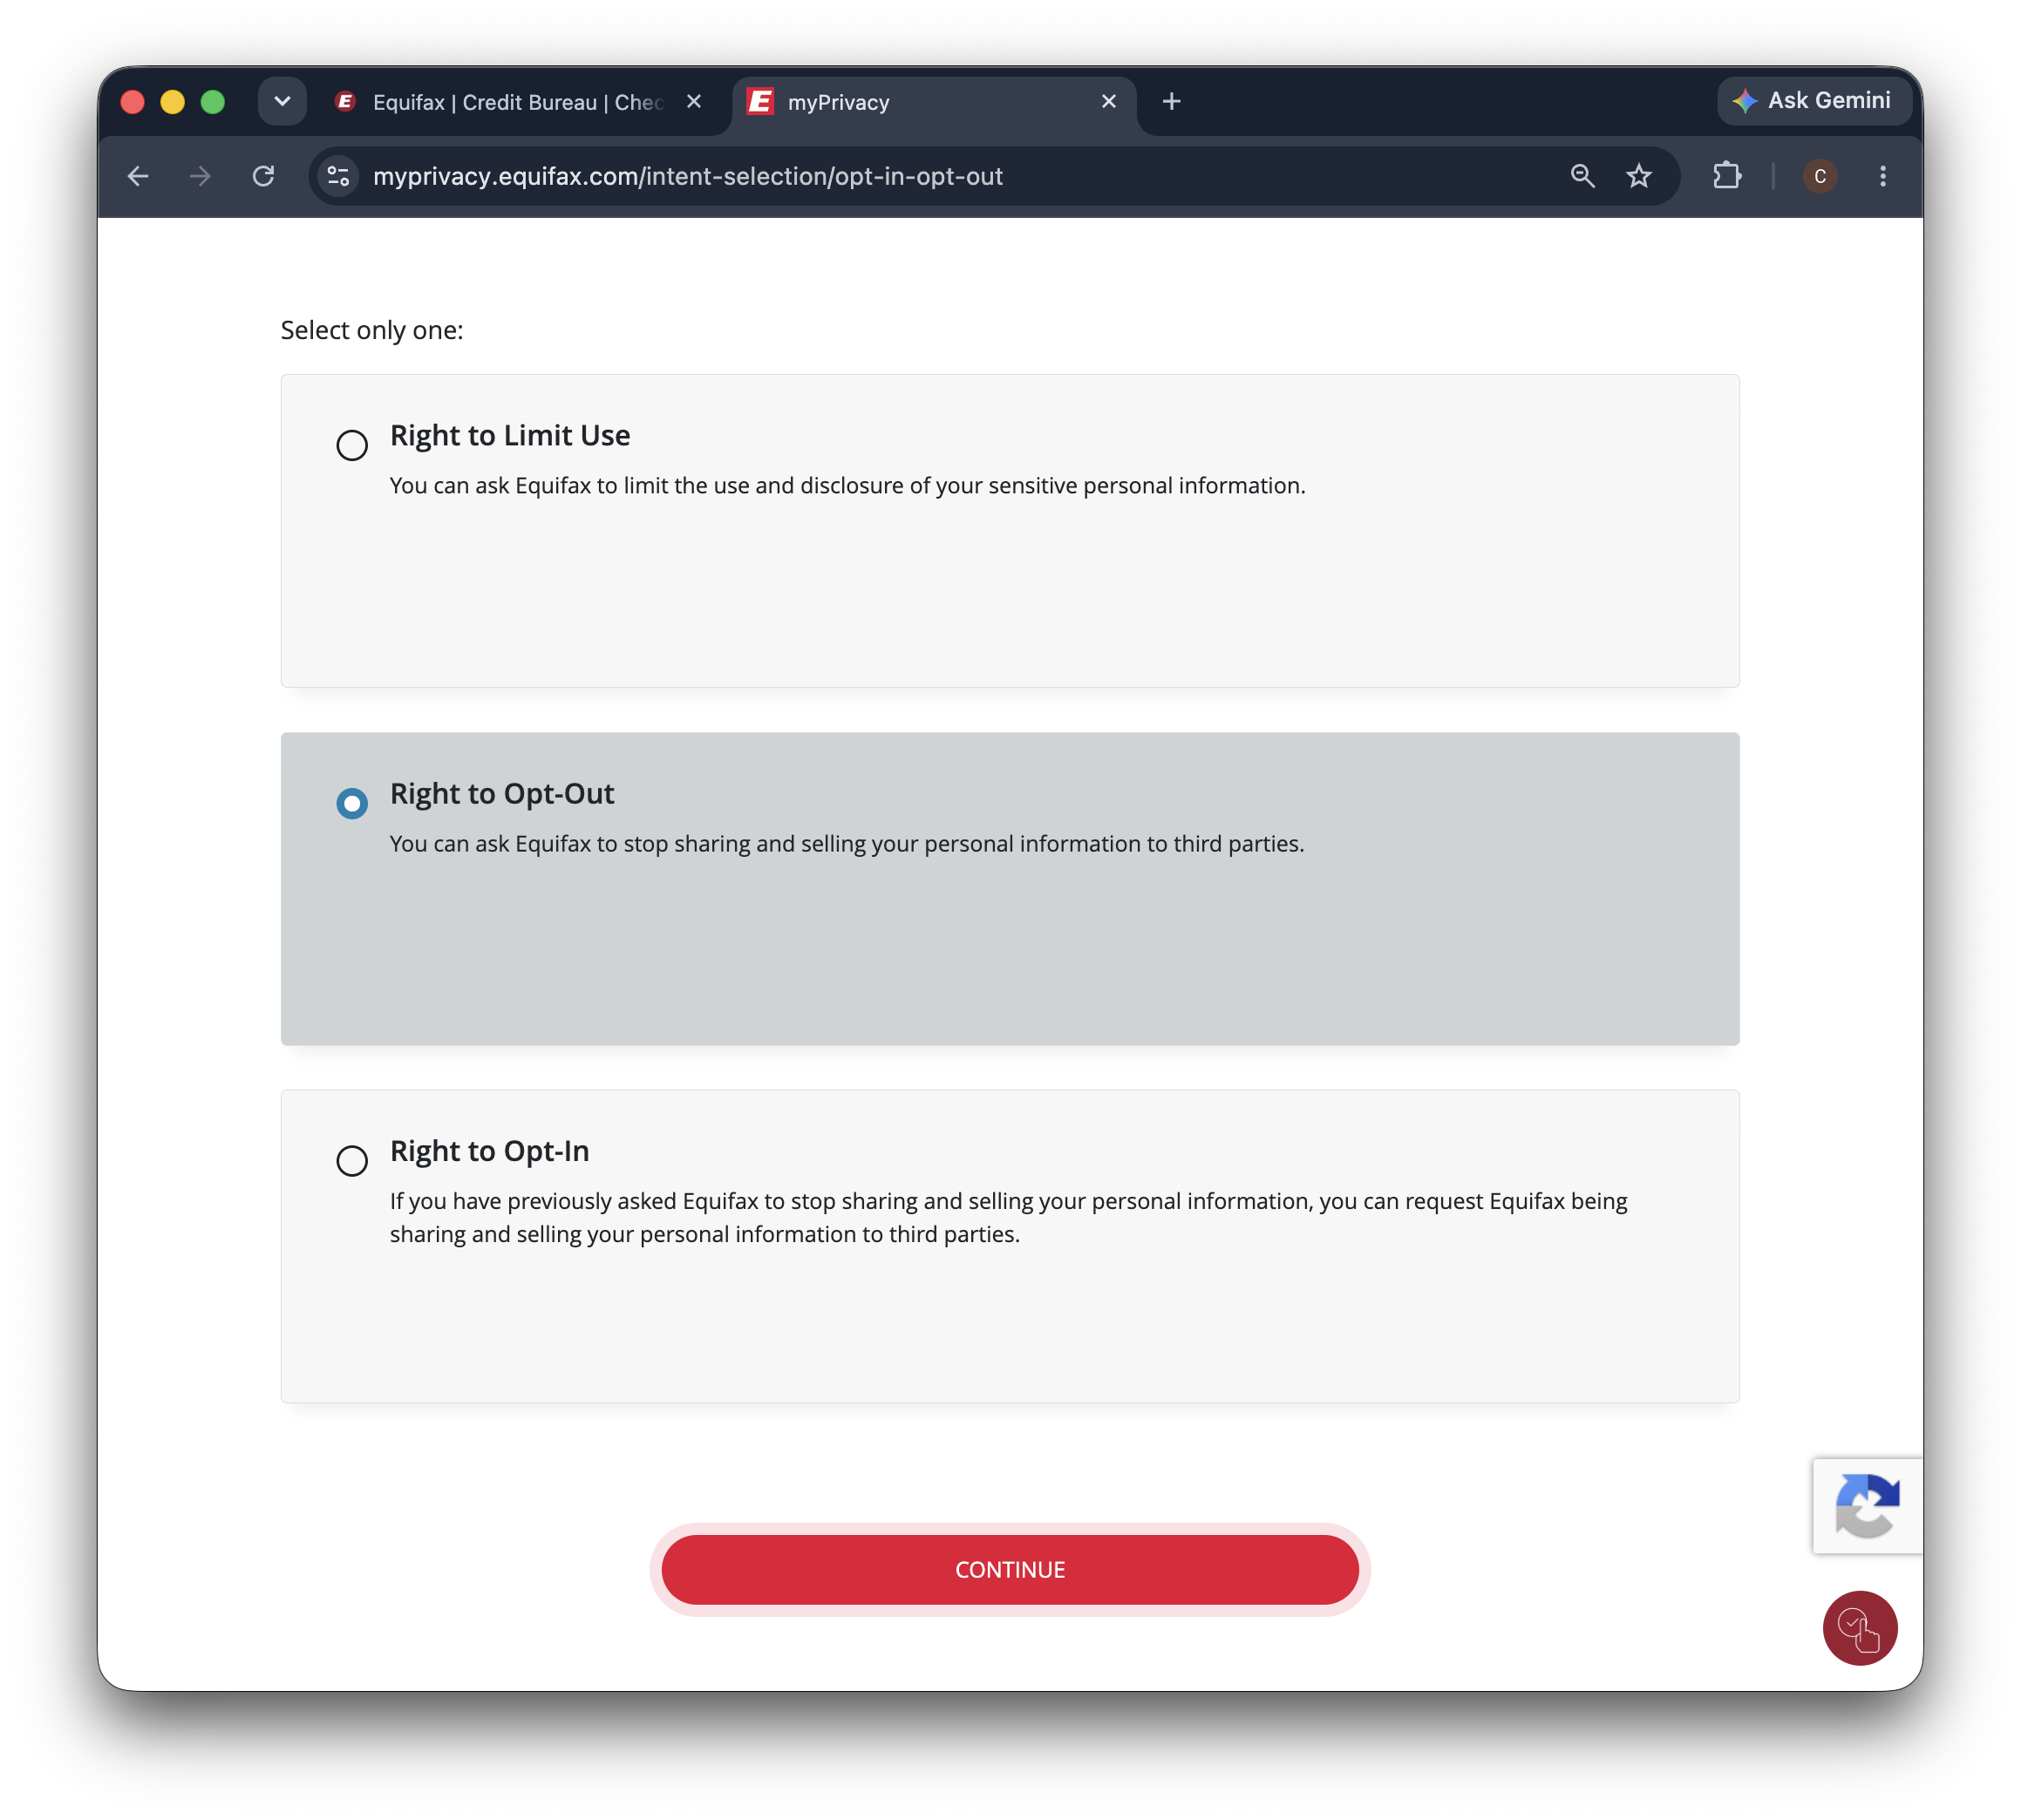Open the zoom magnifier icon
The width and height of the screenshot is (2021, 1820).
pos(1582,176)
